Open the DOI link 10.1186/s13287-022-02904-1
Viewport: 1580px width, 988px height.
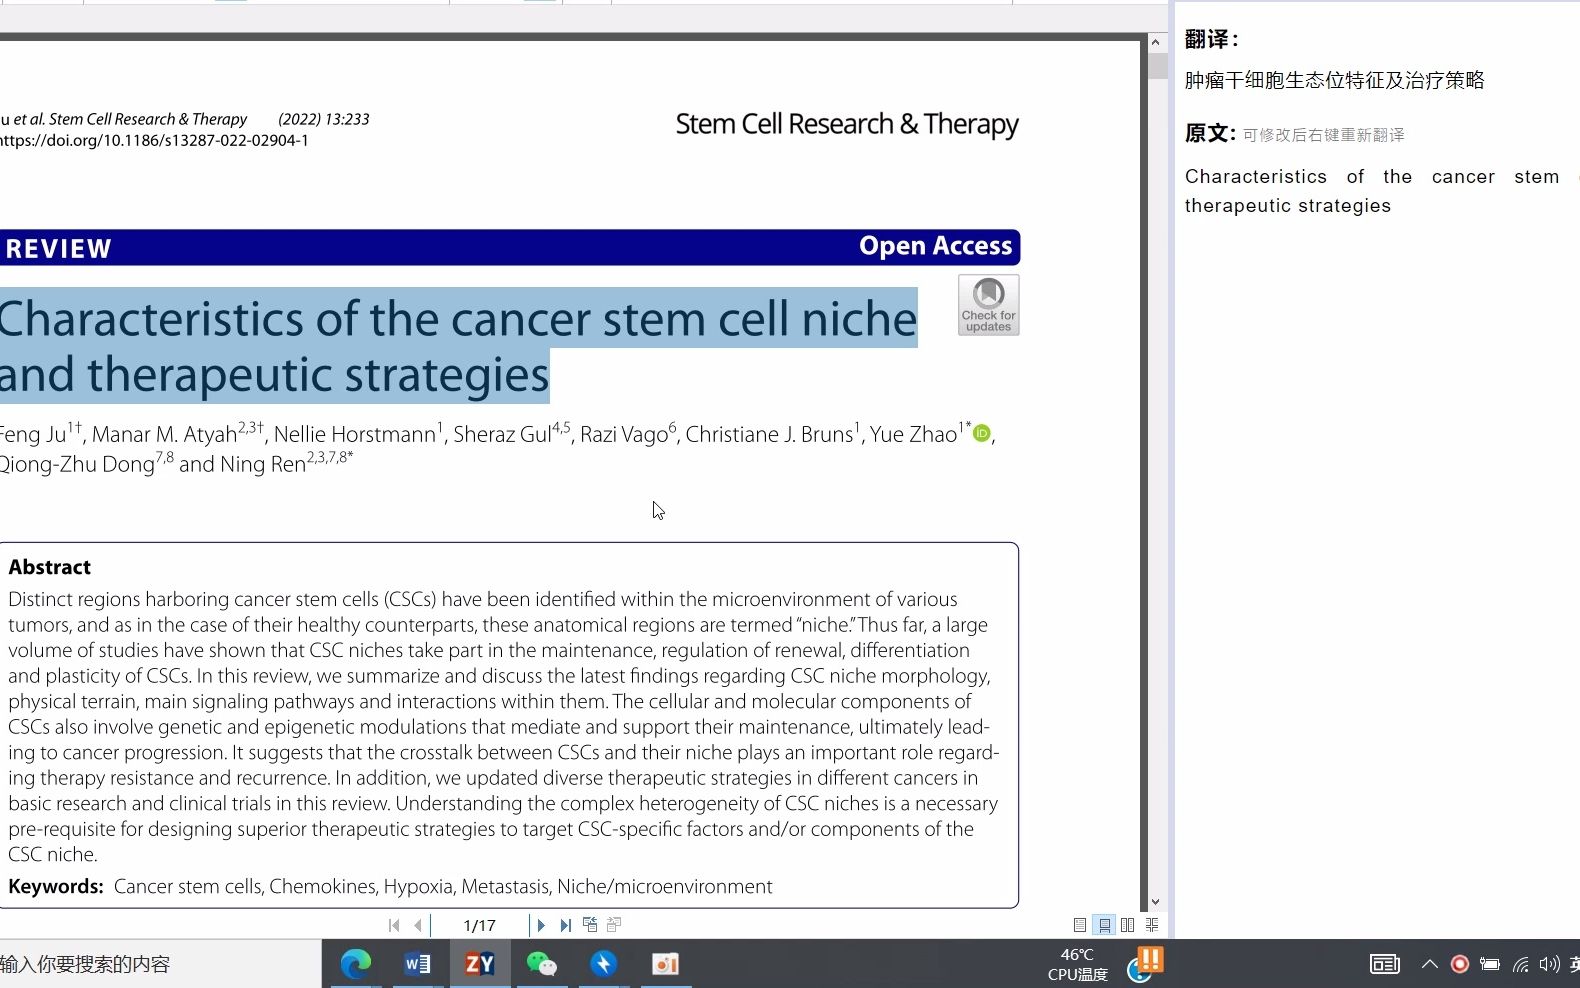pos(154,140)
